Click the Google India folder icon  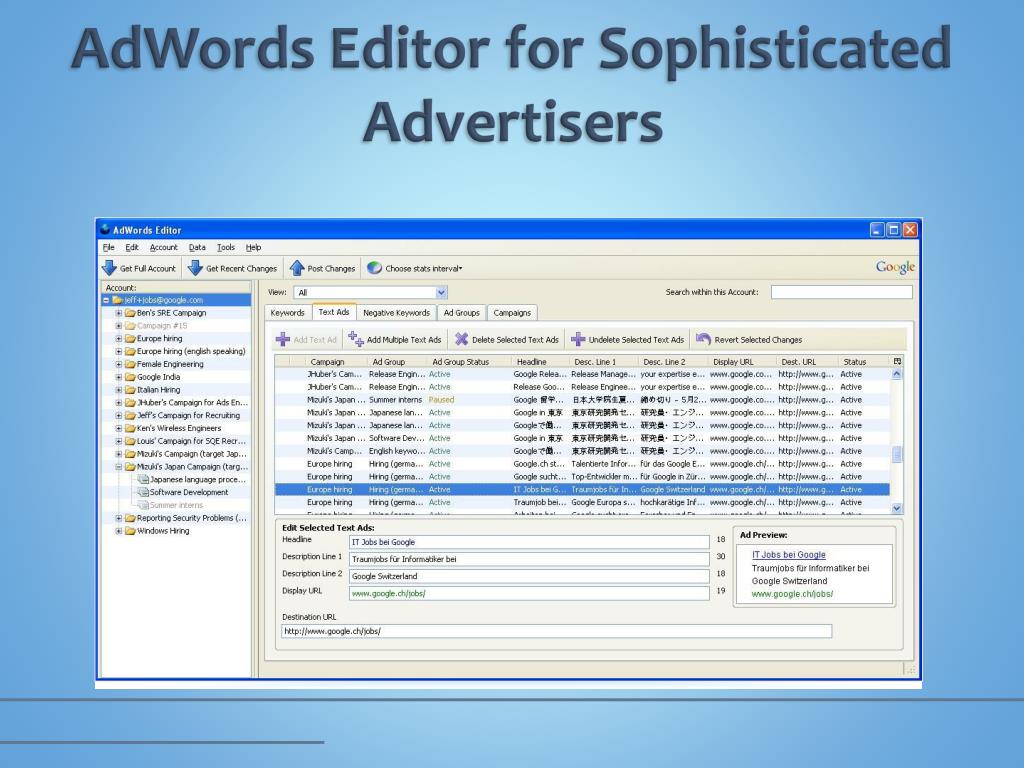[130, 377]
